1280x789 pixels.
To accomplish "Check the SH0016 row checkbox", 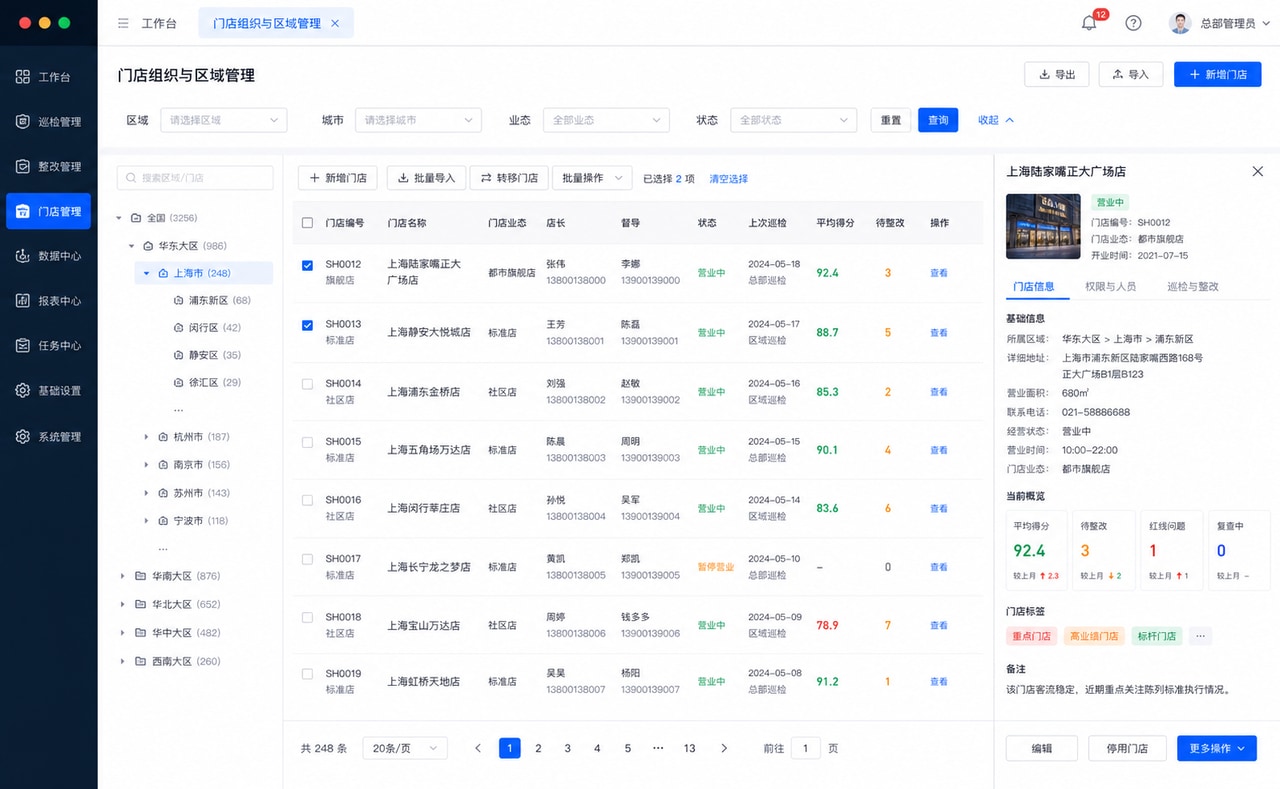I will click(x=307, y=500).
